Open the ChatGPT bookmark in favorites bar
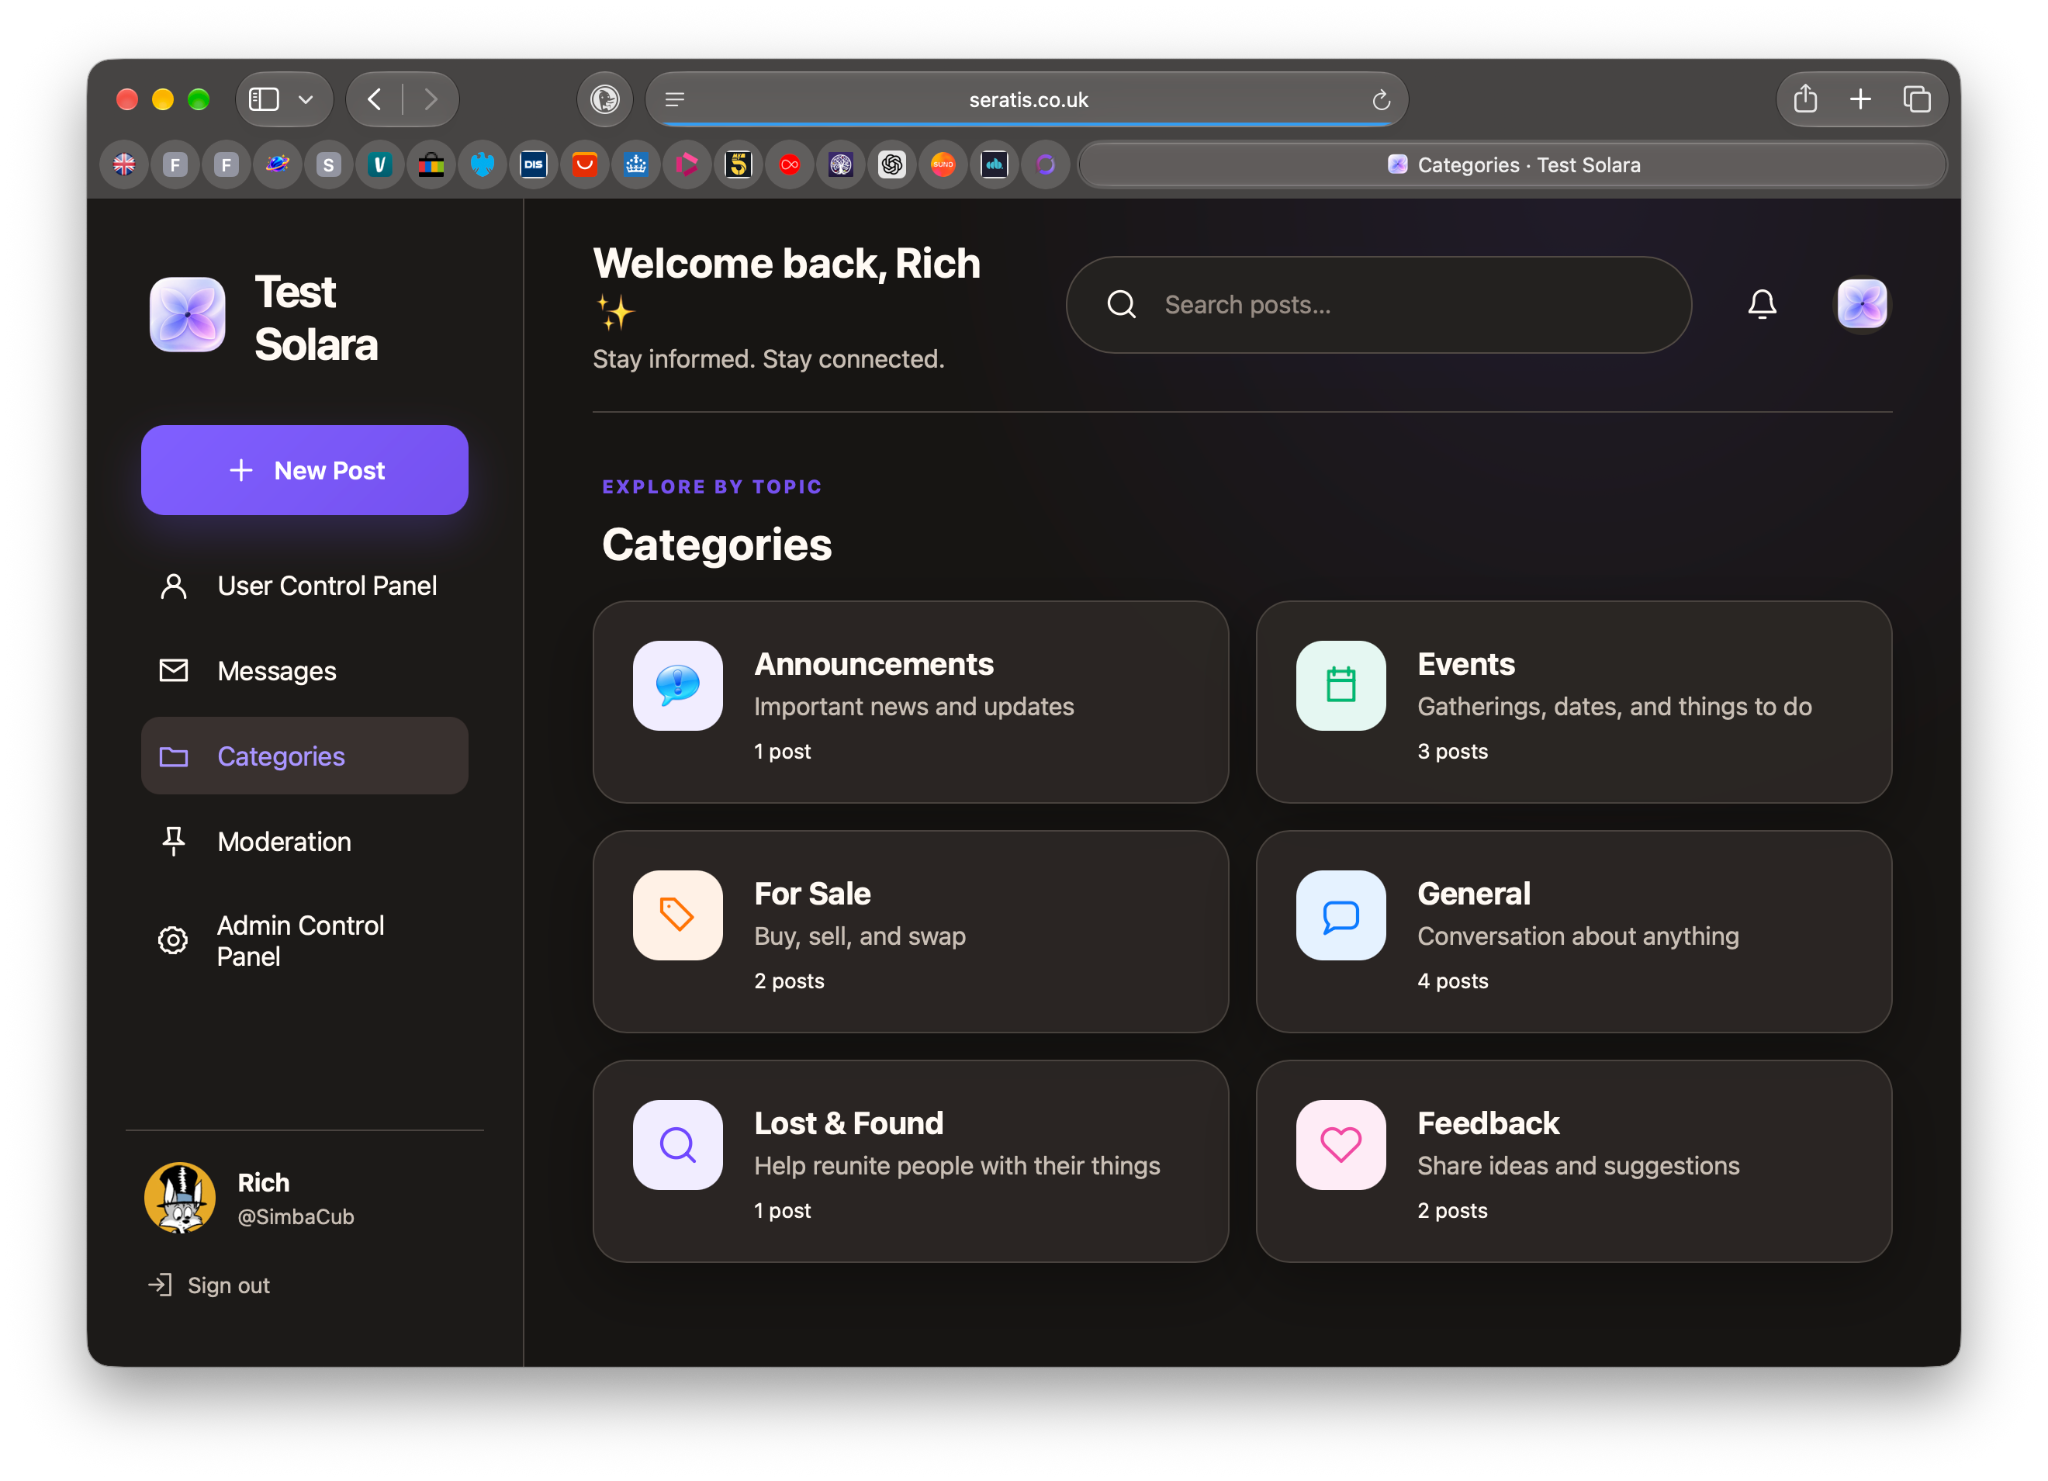2048x1481 pixels. coord(892,164)
